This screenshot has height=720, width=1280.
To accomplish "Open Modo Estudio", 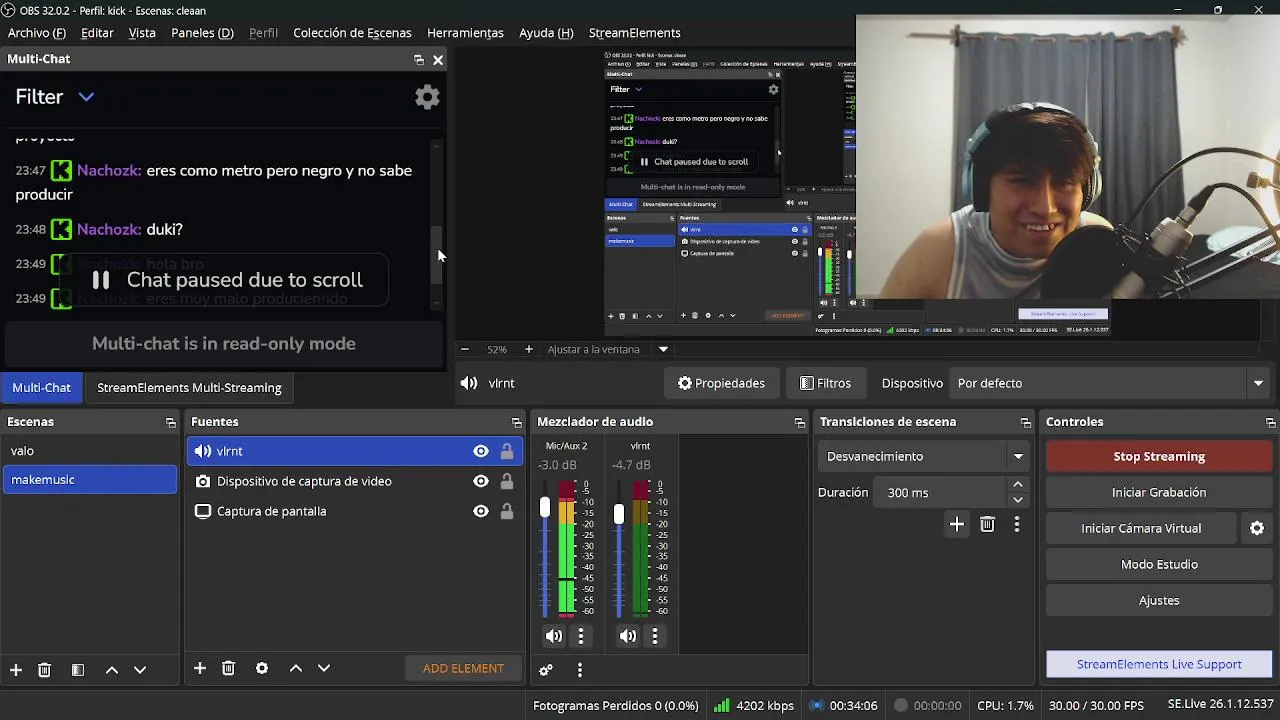I will point(1159,564).
